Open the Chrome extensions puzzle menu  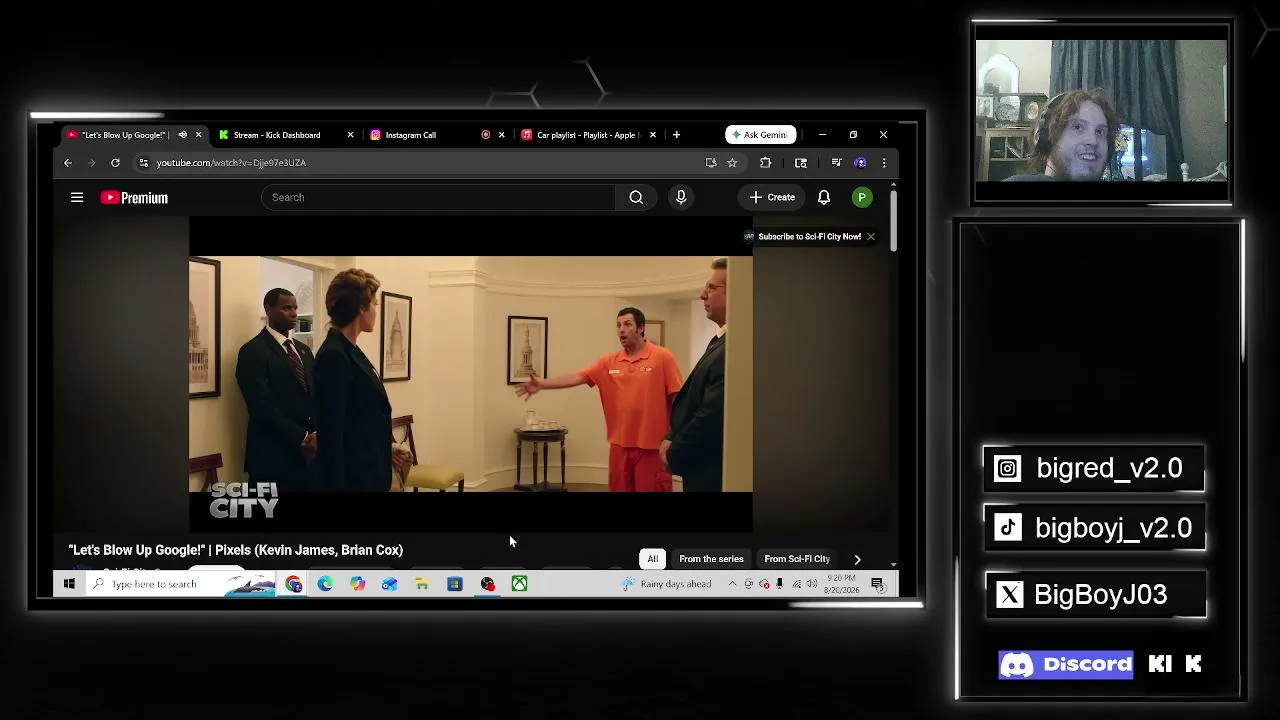(766, 163)
